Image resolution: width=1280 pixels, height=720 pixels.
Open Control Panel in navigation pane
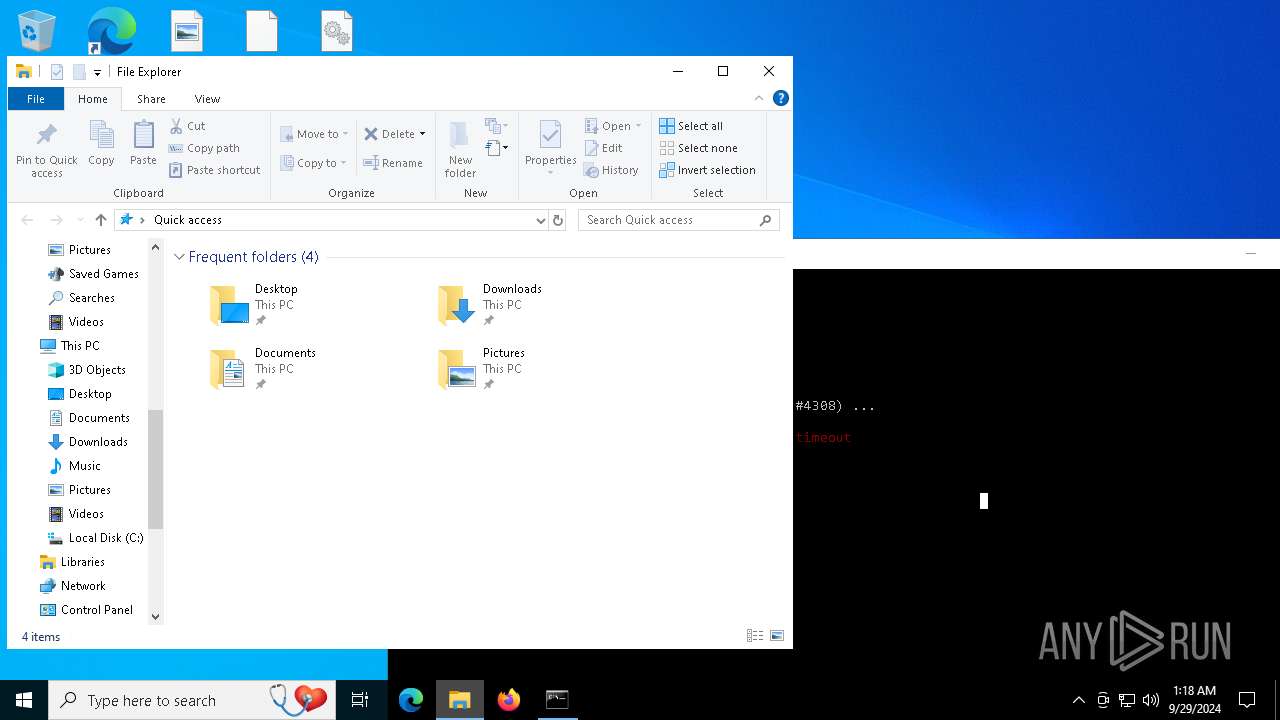[x=86, y=610]
